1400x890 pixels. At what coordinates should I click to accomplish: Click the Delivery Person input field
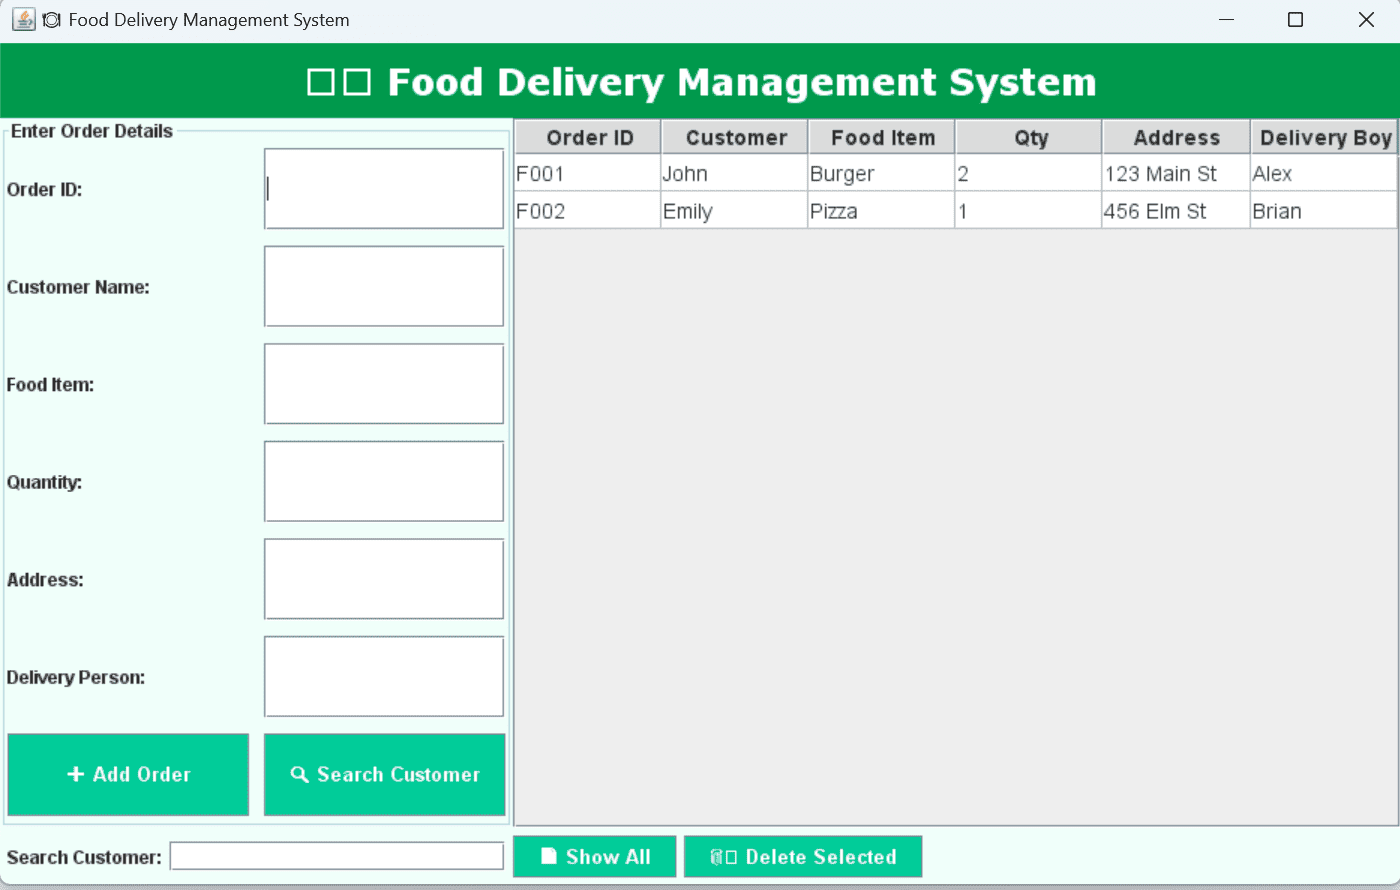coord(383,676)
